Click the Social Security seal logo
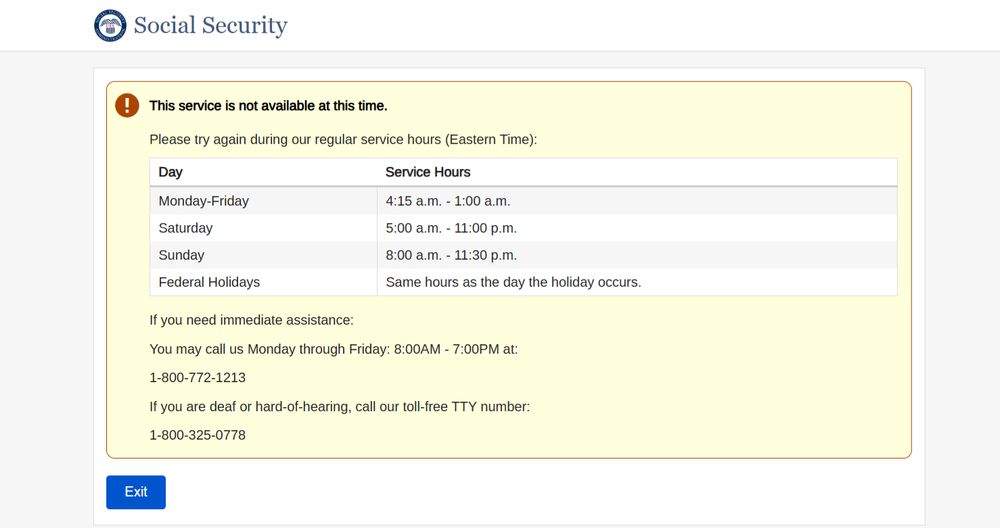This screenshot has width=1000, height=528. 110,26
